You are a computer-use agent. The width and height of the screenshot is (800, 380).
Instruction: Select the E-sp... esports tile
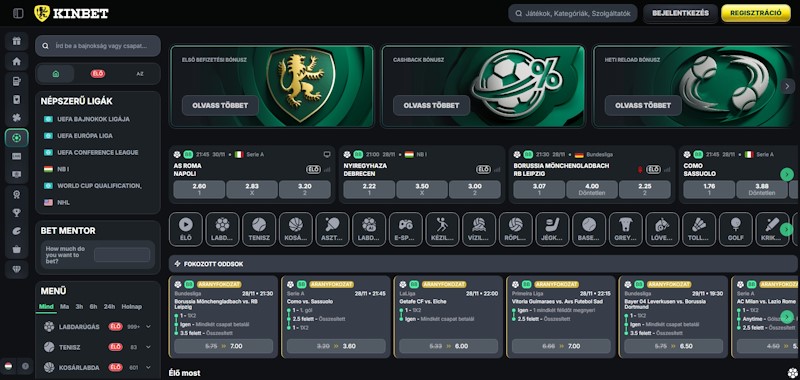point(406,230)
